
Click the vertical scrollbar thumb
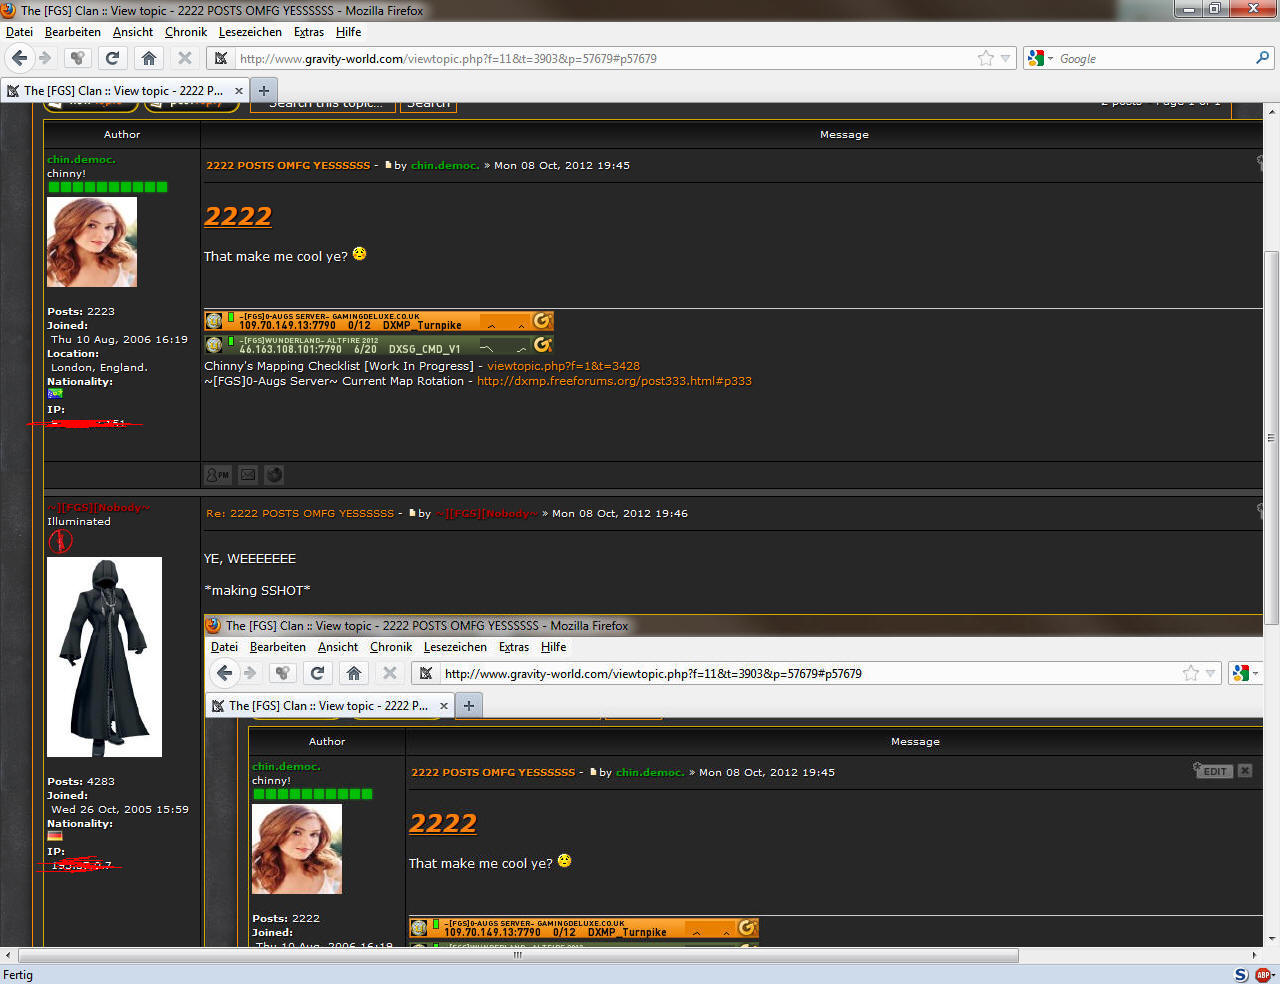pyautogui.click(x=1271, y=437)
